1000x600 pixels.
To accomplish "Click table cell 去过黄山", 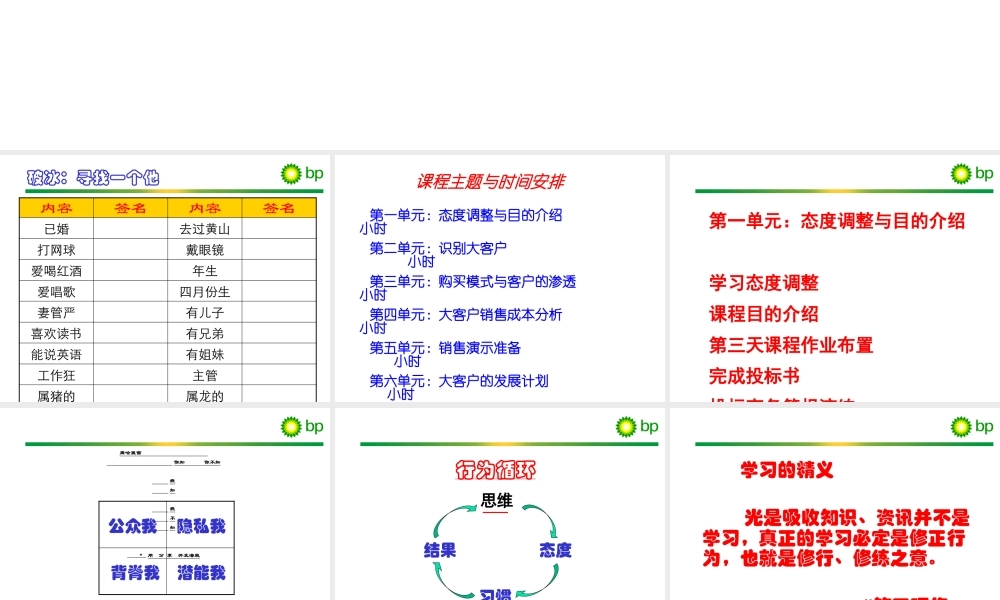I will [x=205, y=229].
